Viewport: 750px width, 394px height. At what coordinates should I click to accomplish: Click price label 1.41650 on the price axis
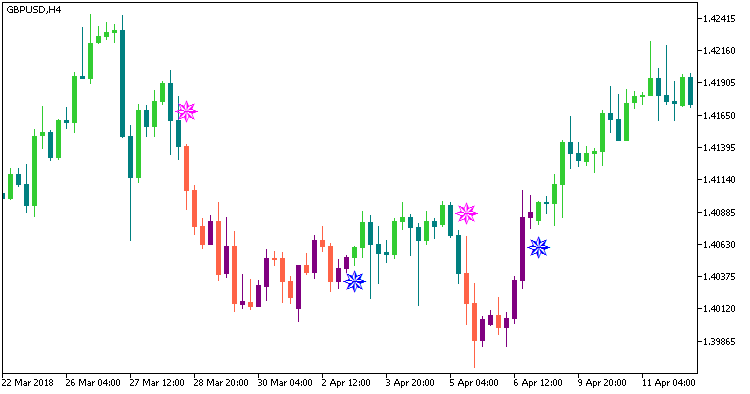click(719, 115)
